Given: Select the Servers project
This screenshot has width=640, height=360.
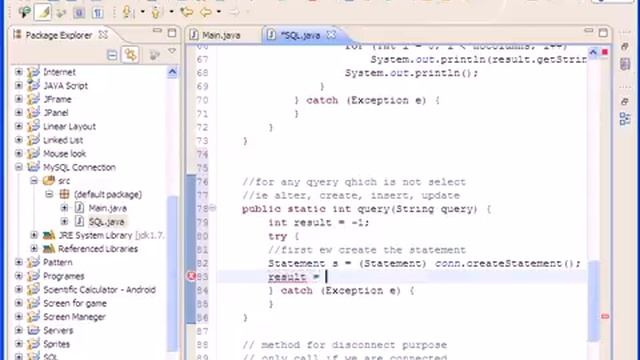Looking at the screenshot, I should coord(58,330).
